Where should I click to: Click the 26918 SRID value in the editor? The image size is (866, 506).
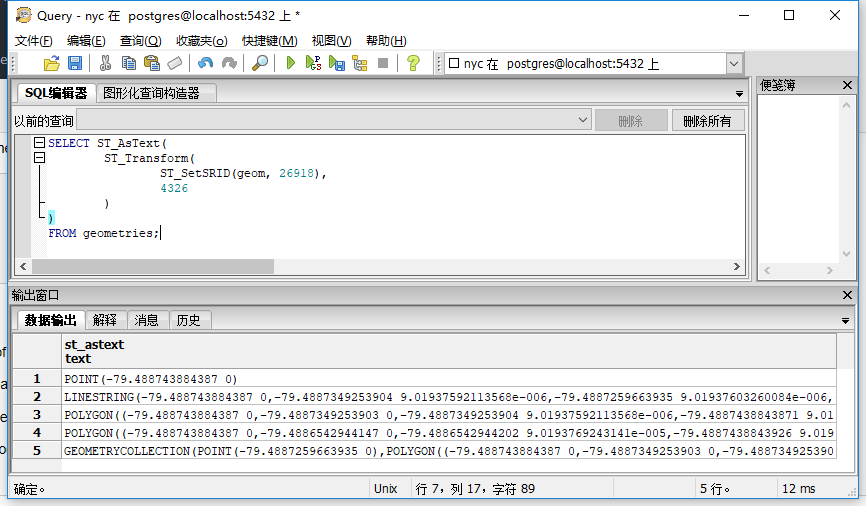coord(297,173)
